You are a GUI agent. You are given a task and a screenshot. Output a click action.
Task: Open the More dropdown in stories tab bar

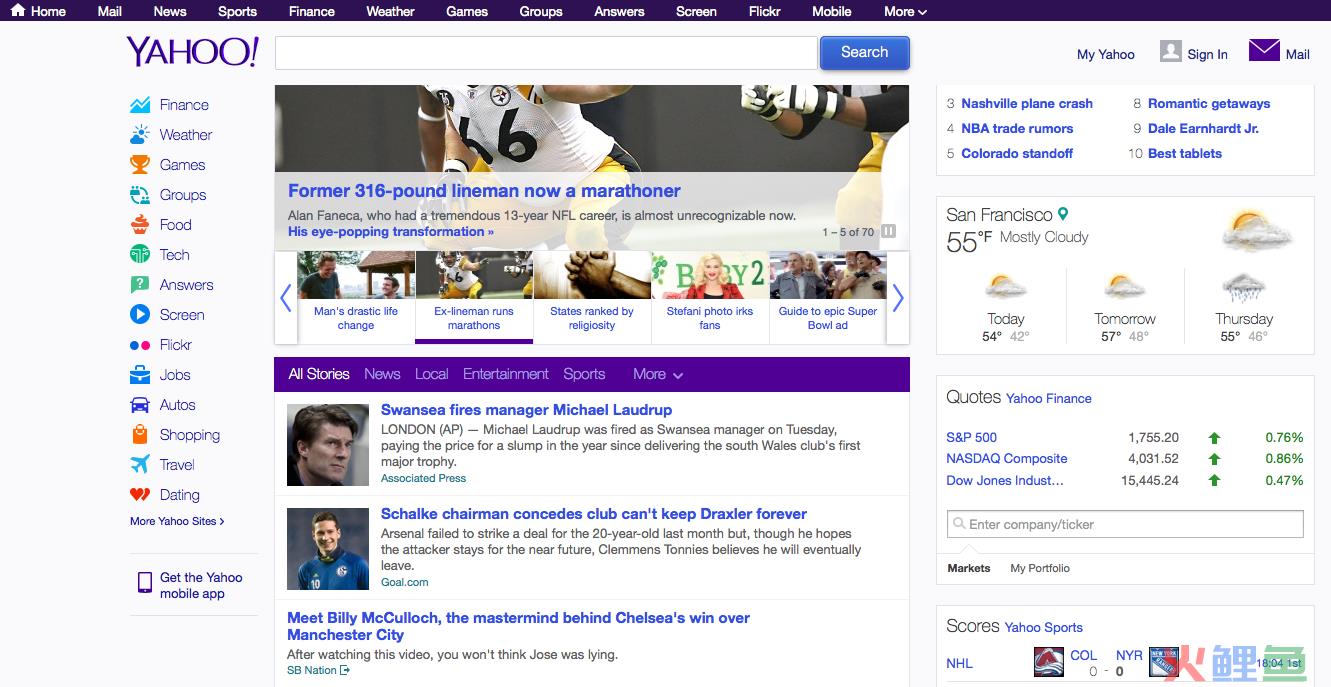point(658,374)
